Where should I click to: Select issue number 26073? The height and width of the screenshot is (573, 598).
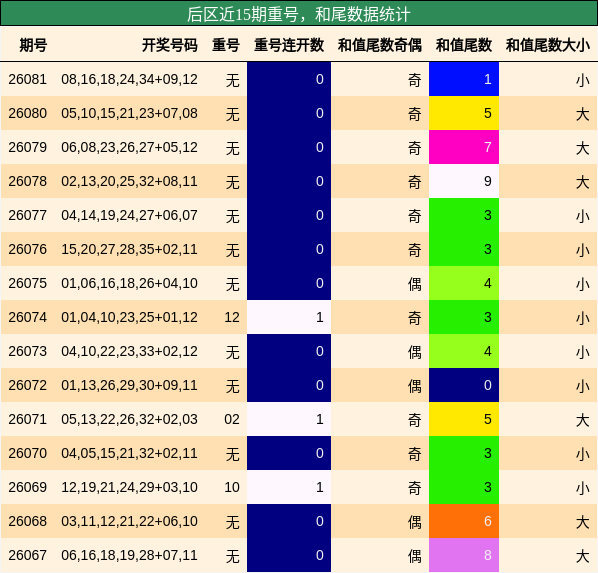click(27, 351)
